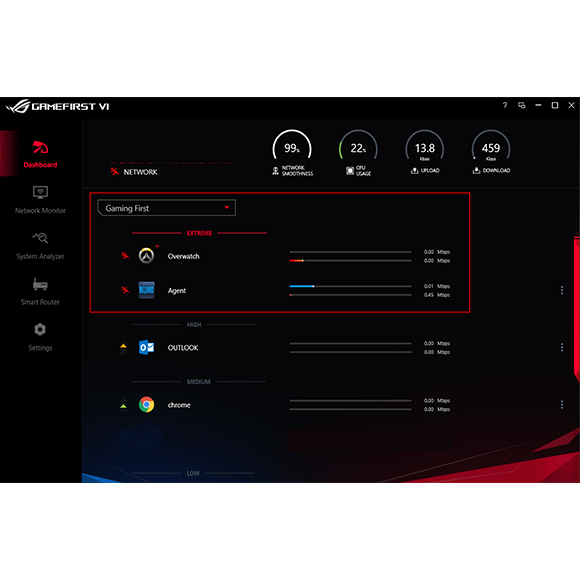Click Agent extreme priority runner icon
This screenshot has width=580, height=580.
pos(125,290)
